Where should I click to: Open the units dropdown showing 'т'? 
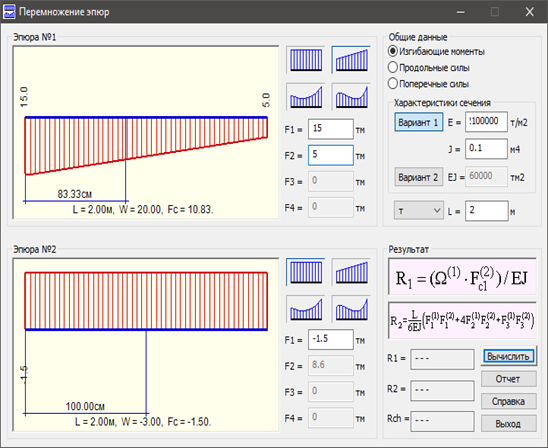pyautogui.click(x=419, y=210)
